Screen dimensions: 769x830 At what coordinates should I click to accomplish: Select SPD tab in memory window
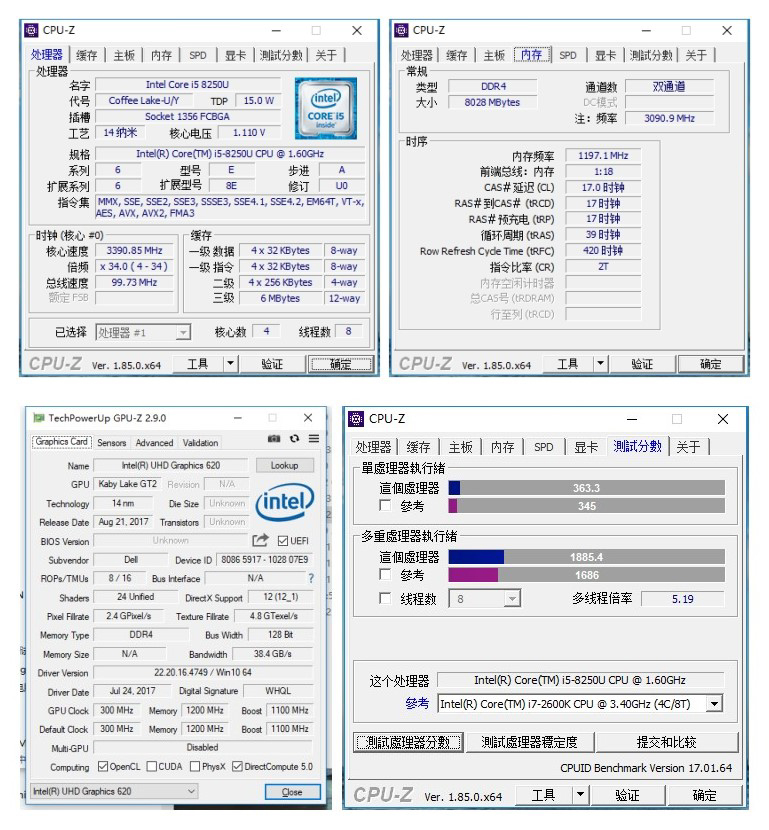(568, 55)
